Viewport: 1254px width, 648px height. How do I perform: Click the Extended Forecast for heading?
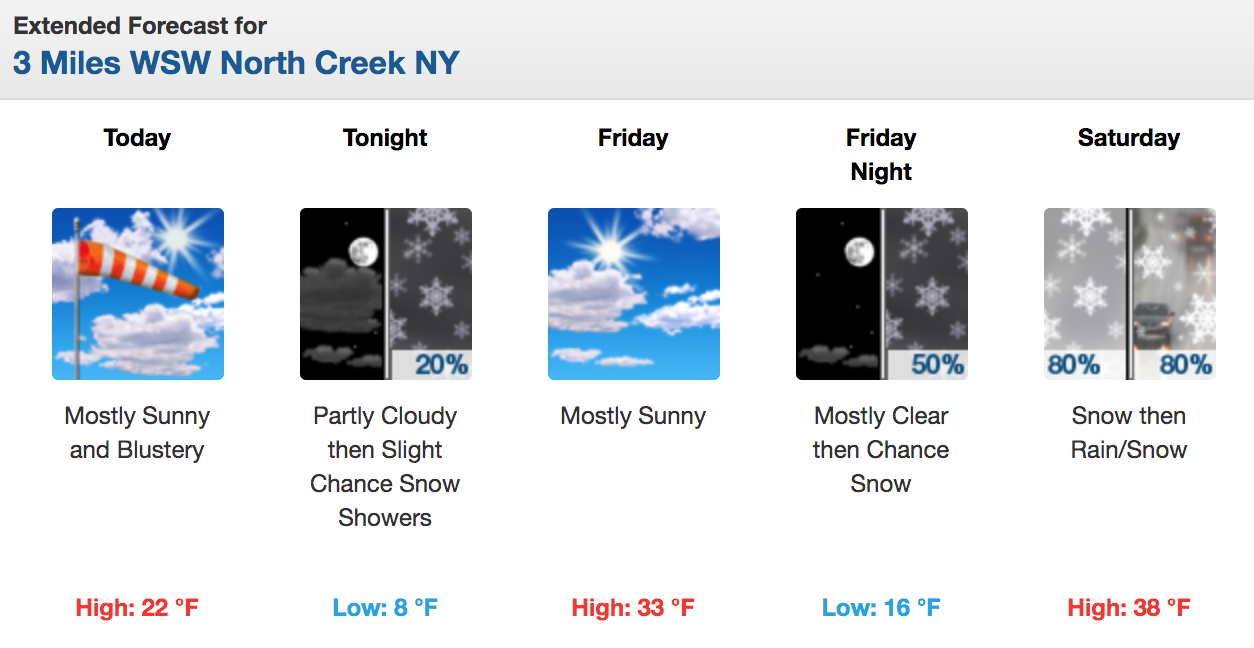coord(140,25)
